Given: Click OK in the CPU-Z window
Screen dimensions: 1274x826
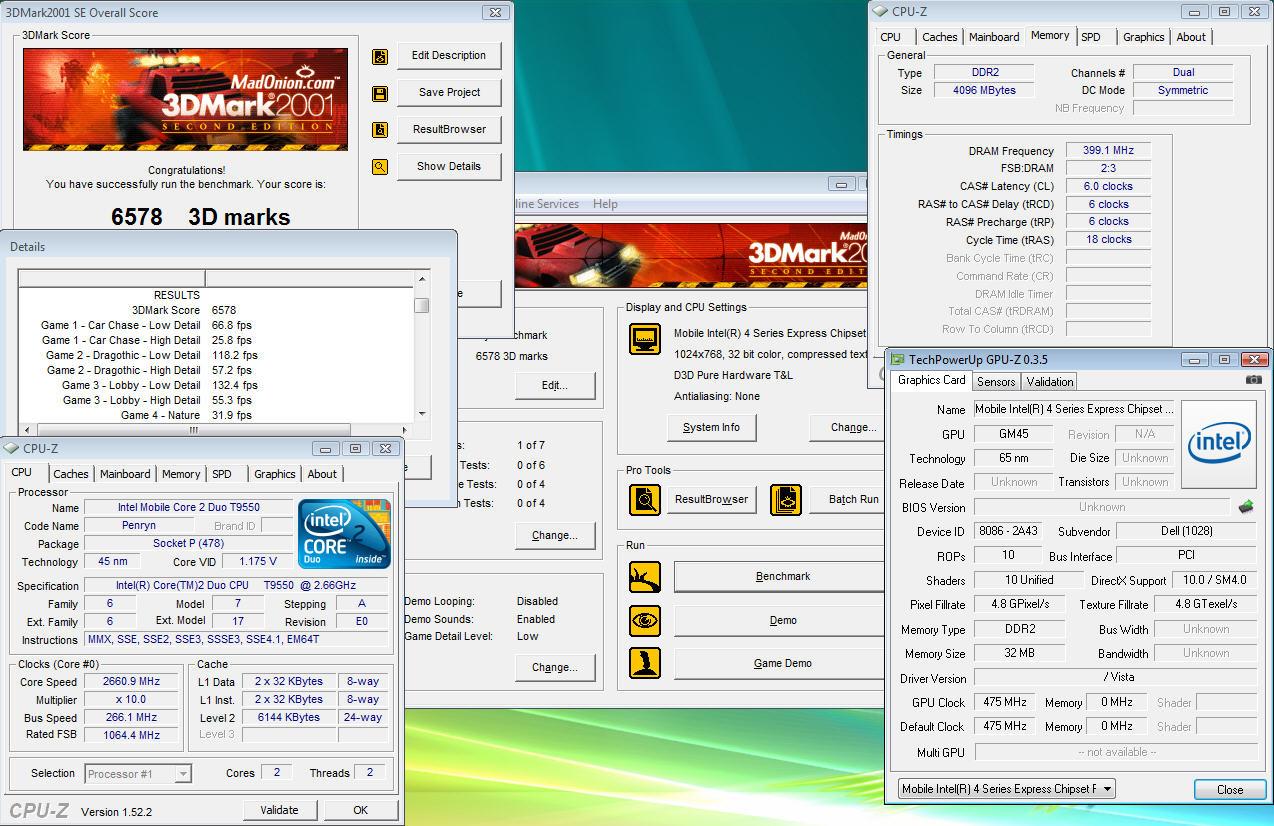Looking at the screenshot, I should click(x=360, y=810).
